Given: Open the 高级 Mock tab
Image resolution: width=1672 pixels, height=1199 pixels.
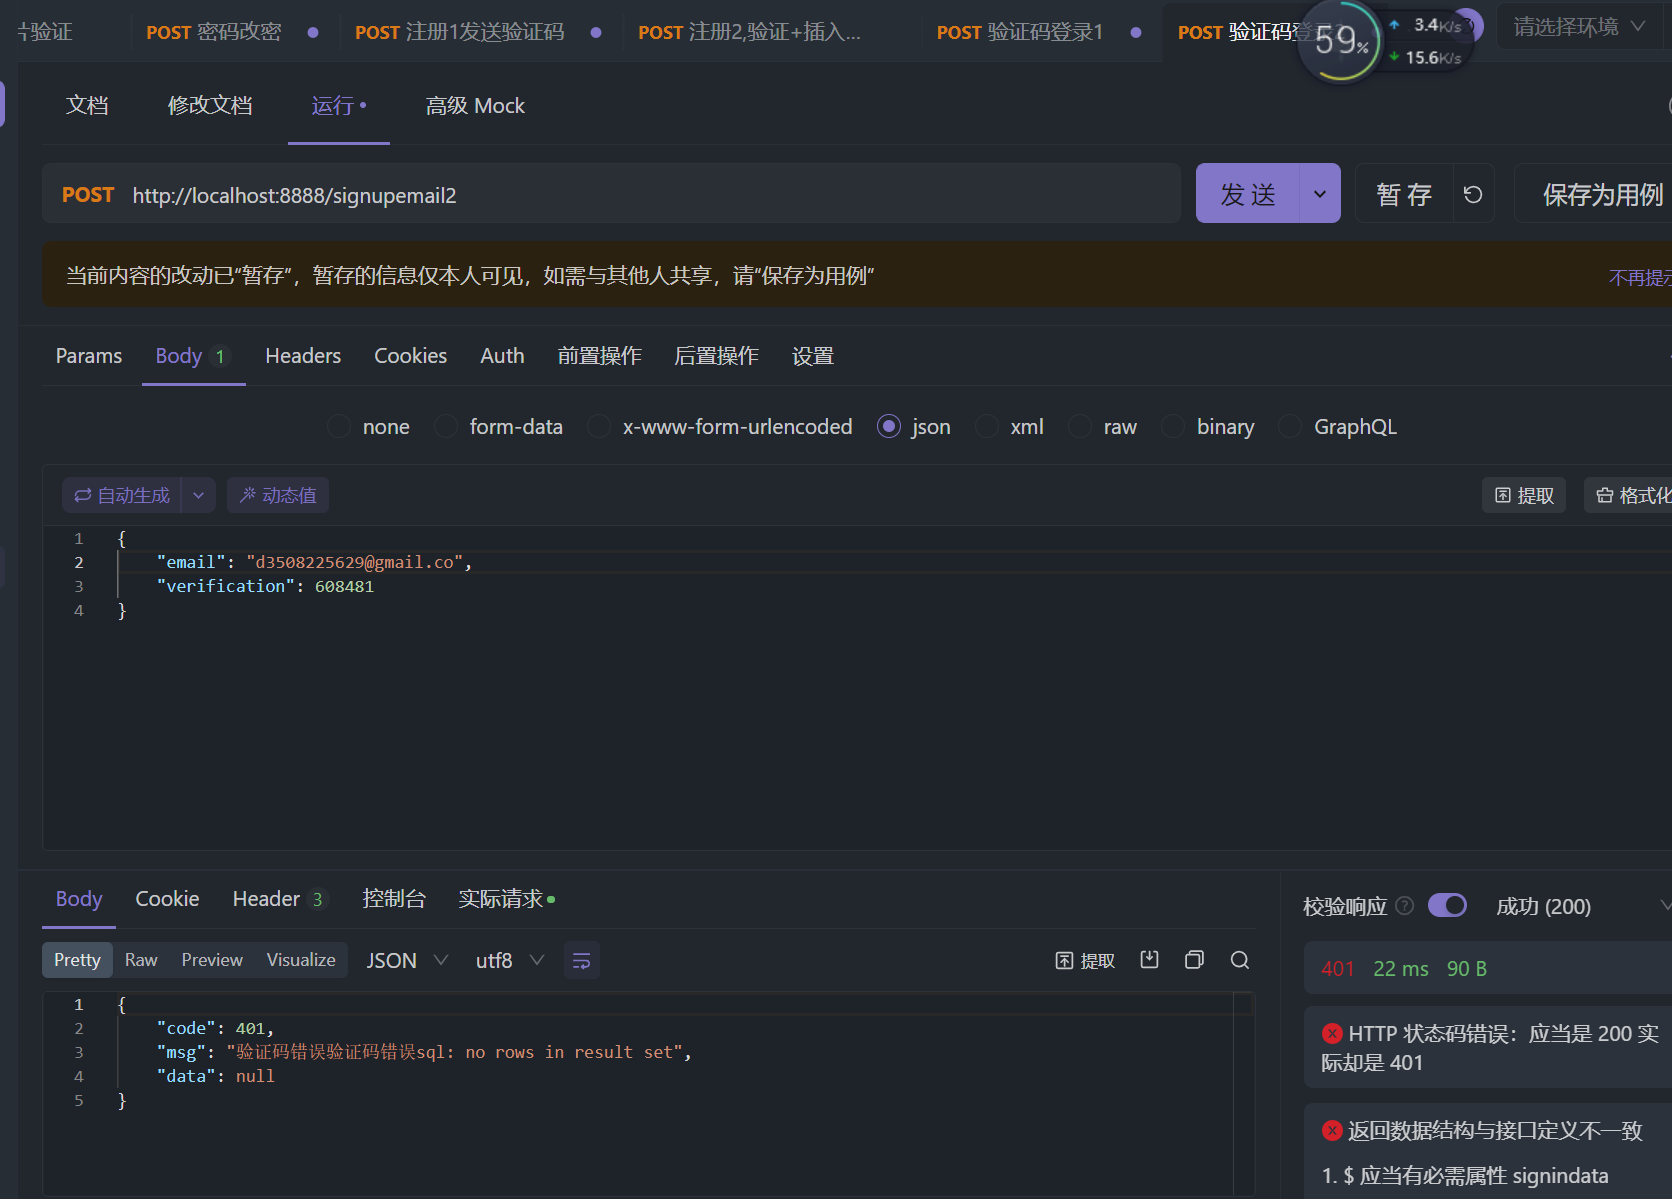Looking at the screenshot, I should (475, 105).
